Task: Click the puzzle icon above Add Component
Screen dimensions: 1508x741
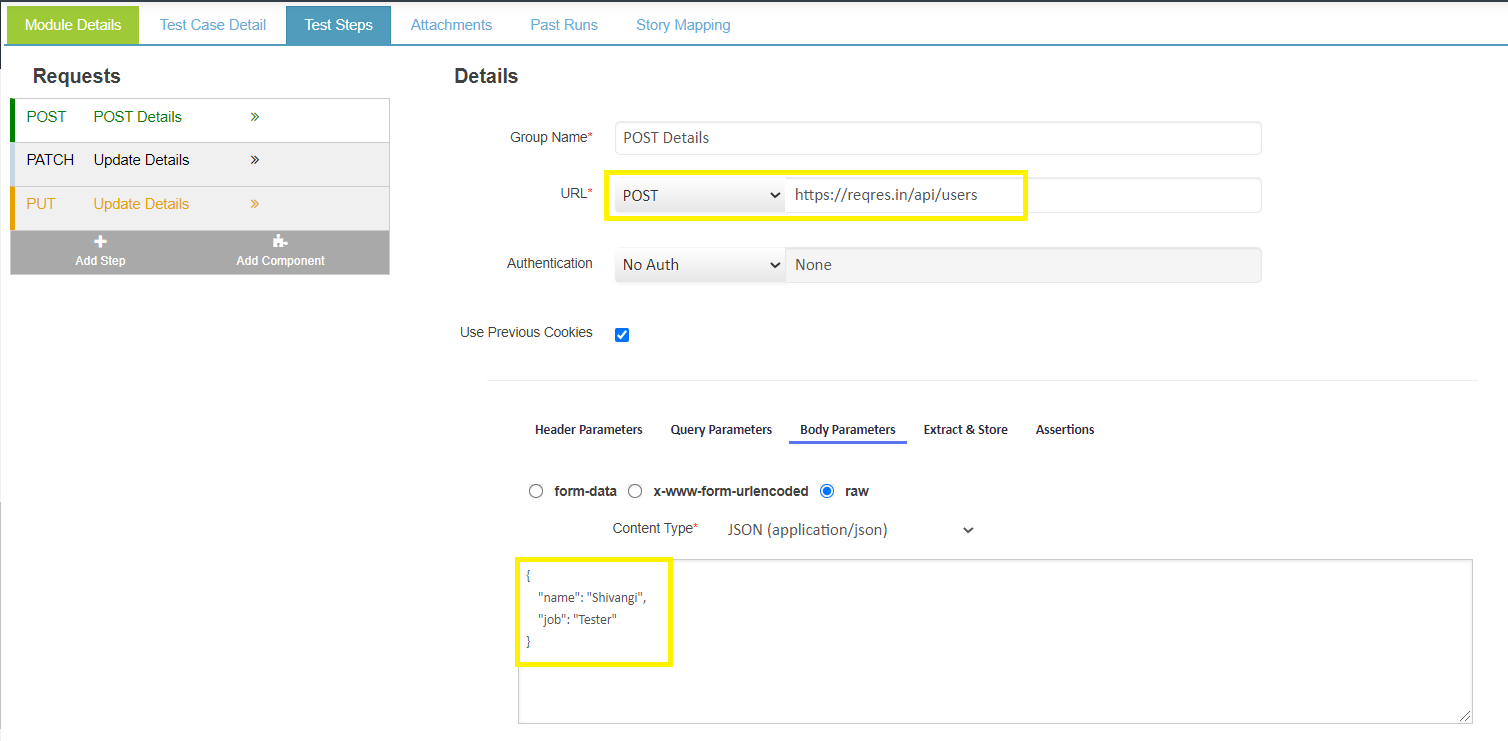Action: tap(280, 242)
